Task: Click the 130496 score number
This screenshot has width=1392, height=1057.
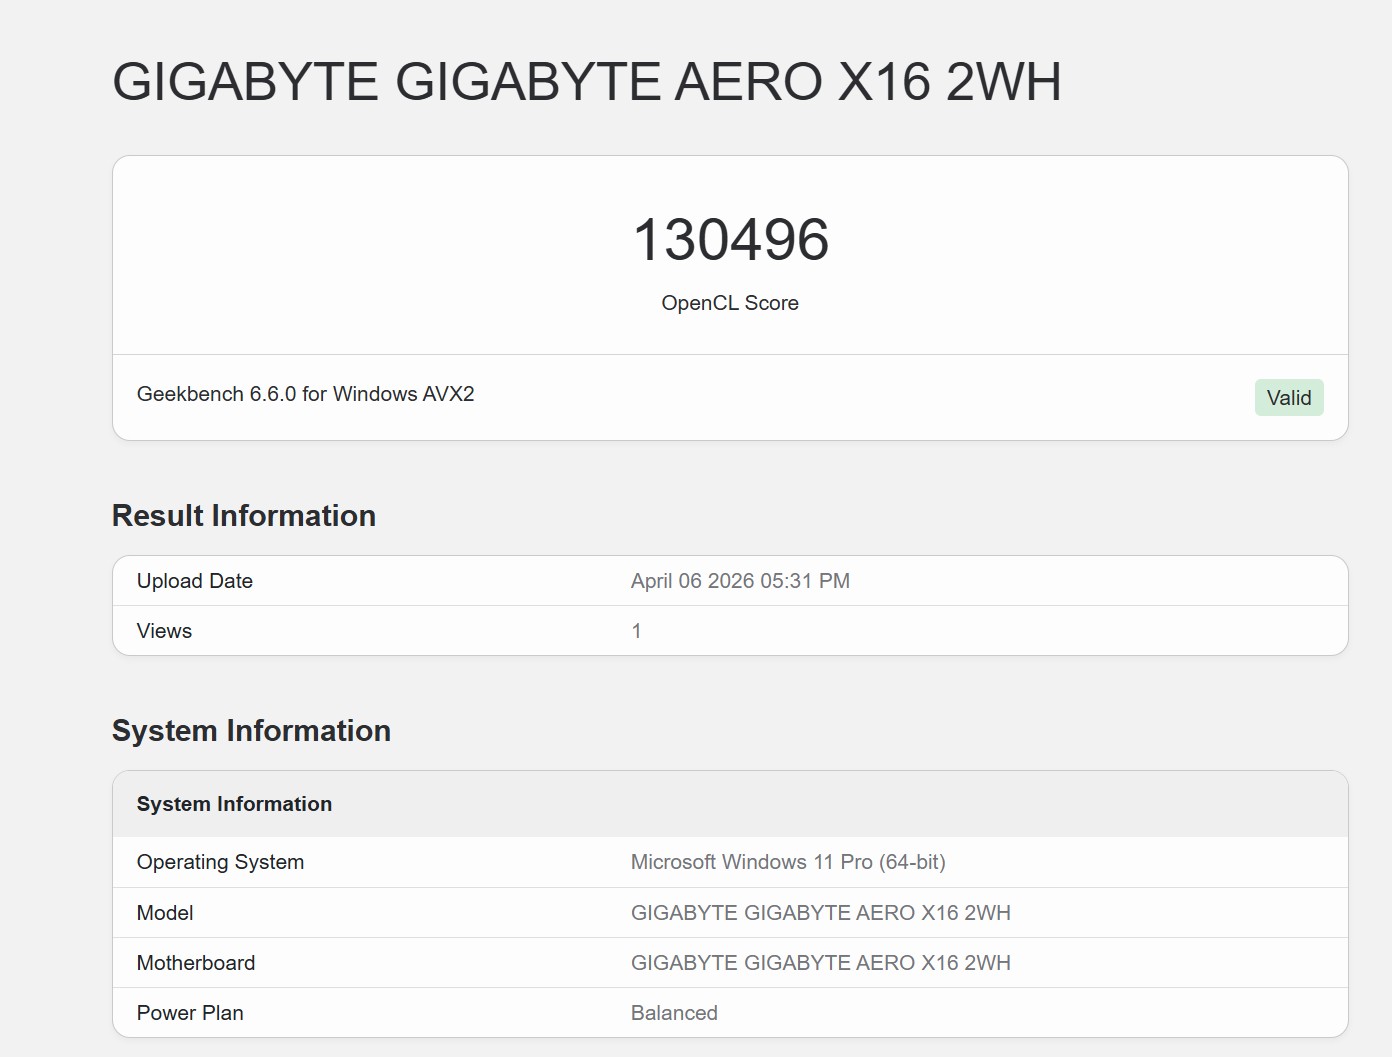Action: click(730, 240)
